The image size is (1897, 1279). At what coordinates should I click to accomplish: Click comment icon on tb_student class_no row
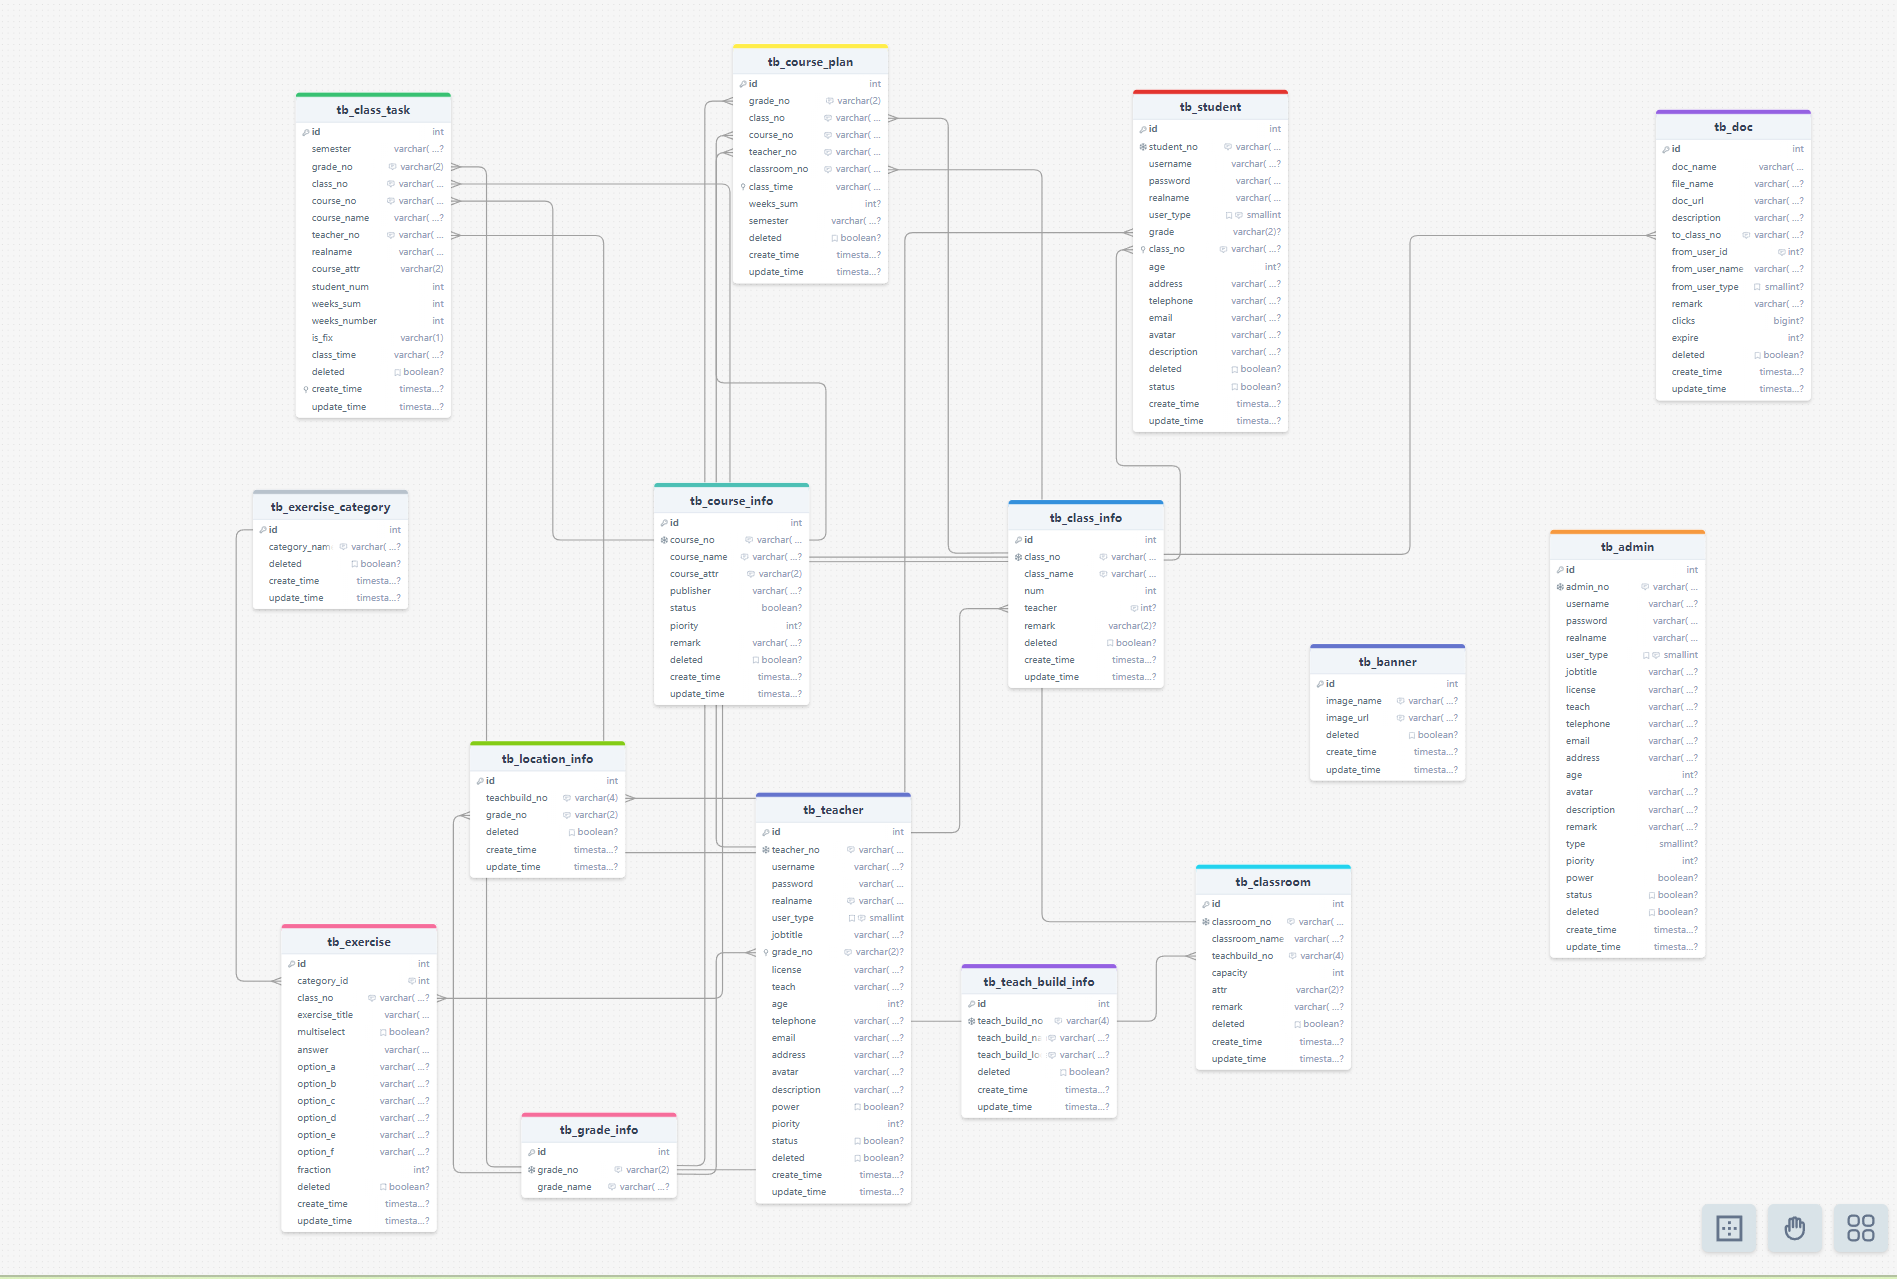[x=1223, y=249]
